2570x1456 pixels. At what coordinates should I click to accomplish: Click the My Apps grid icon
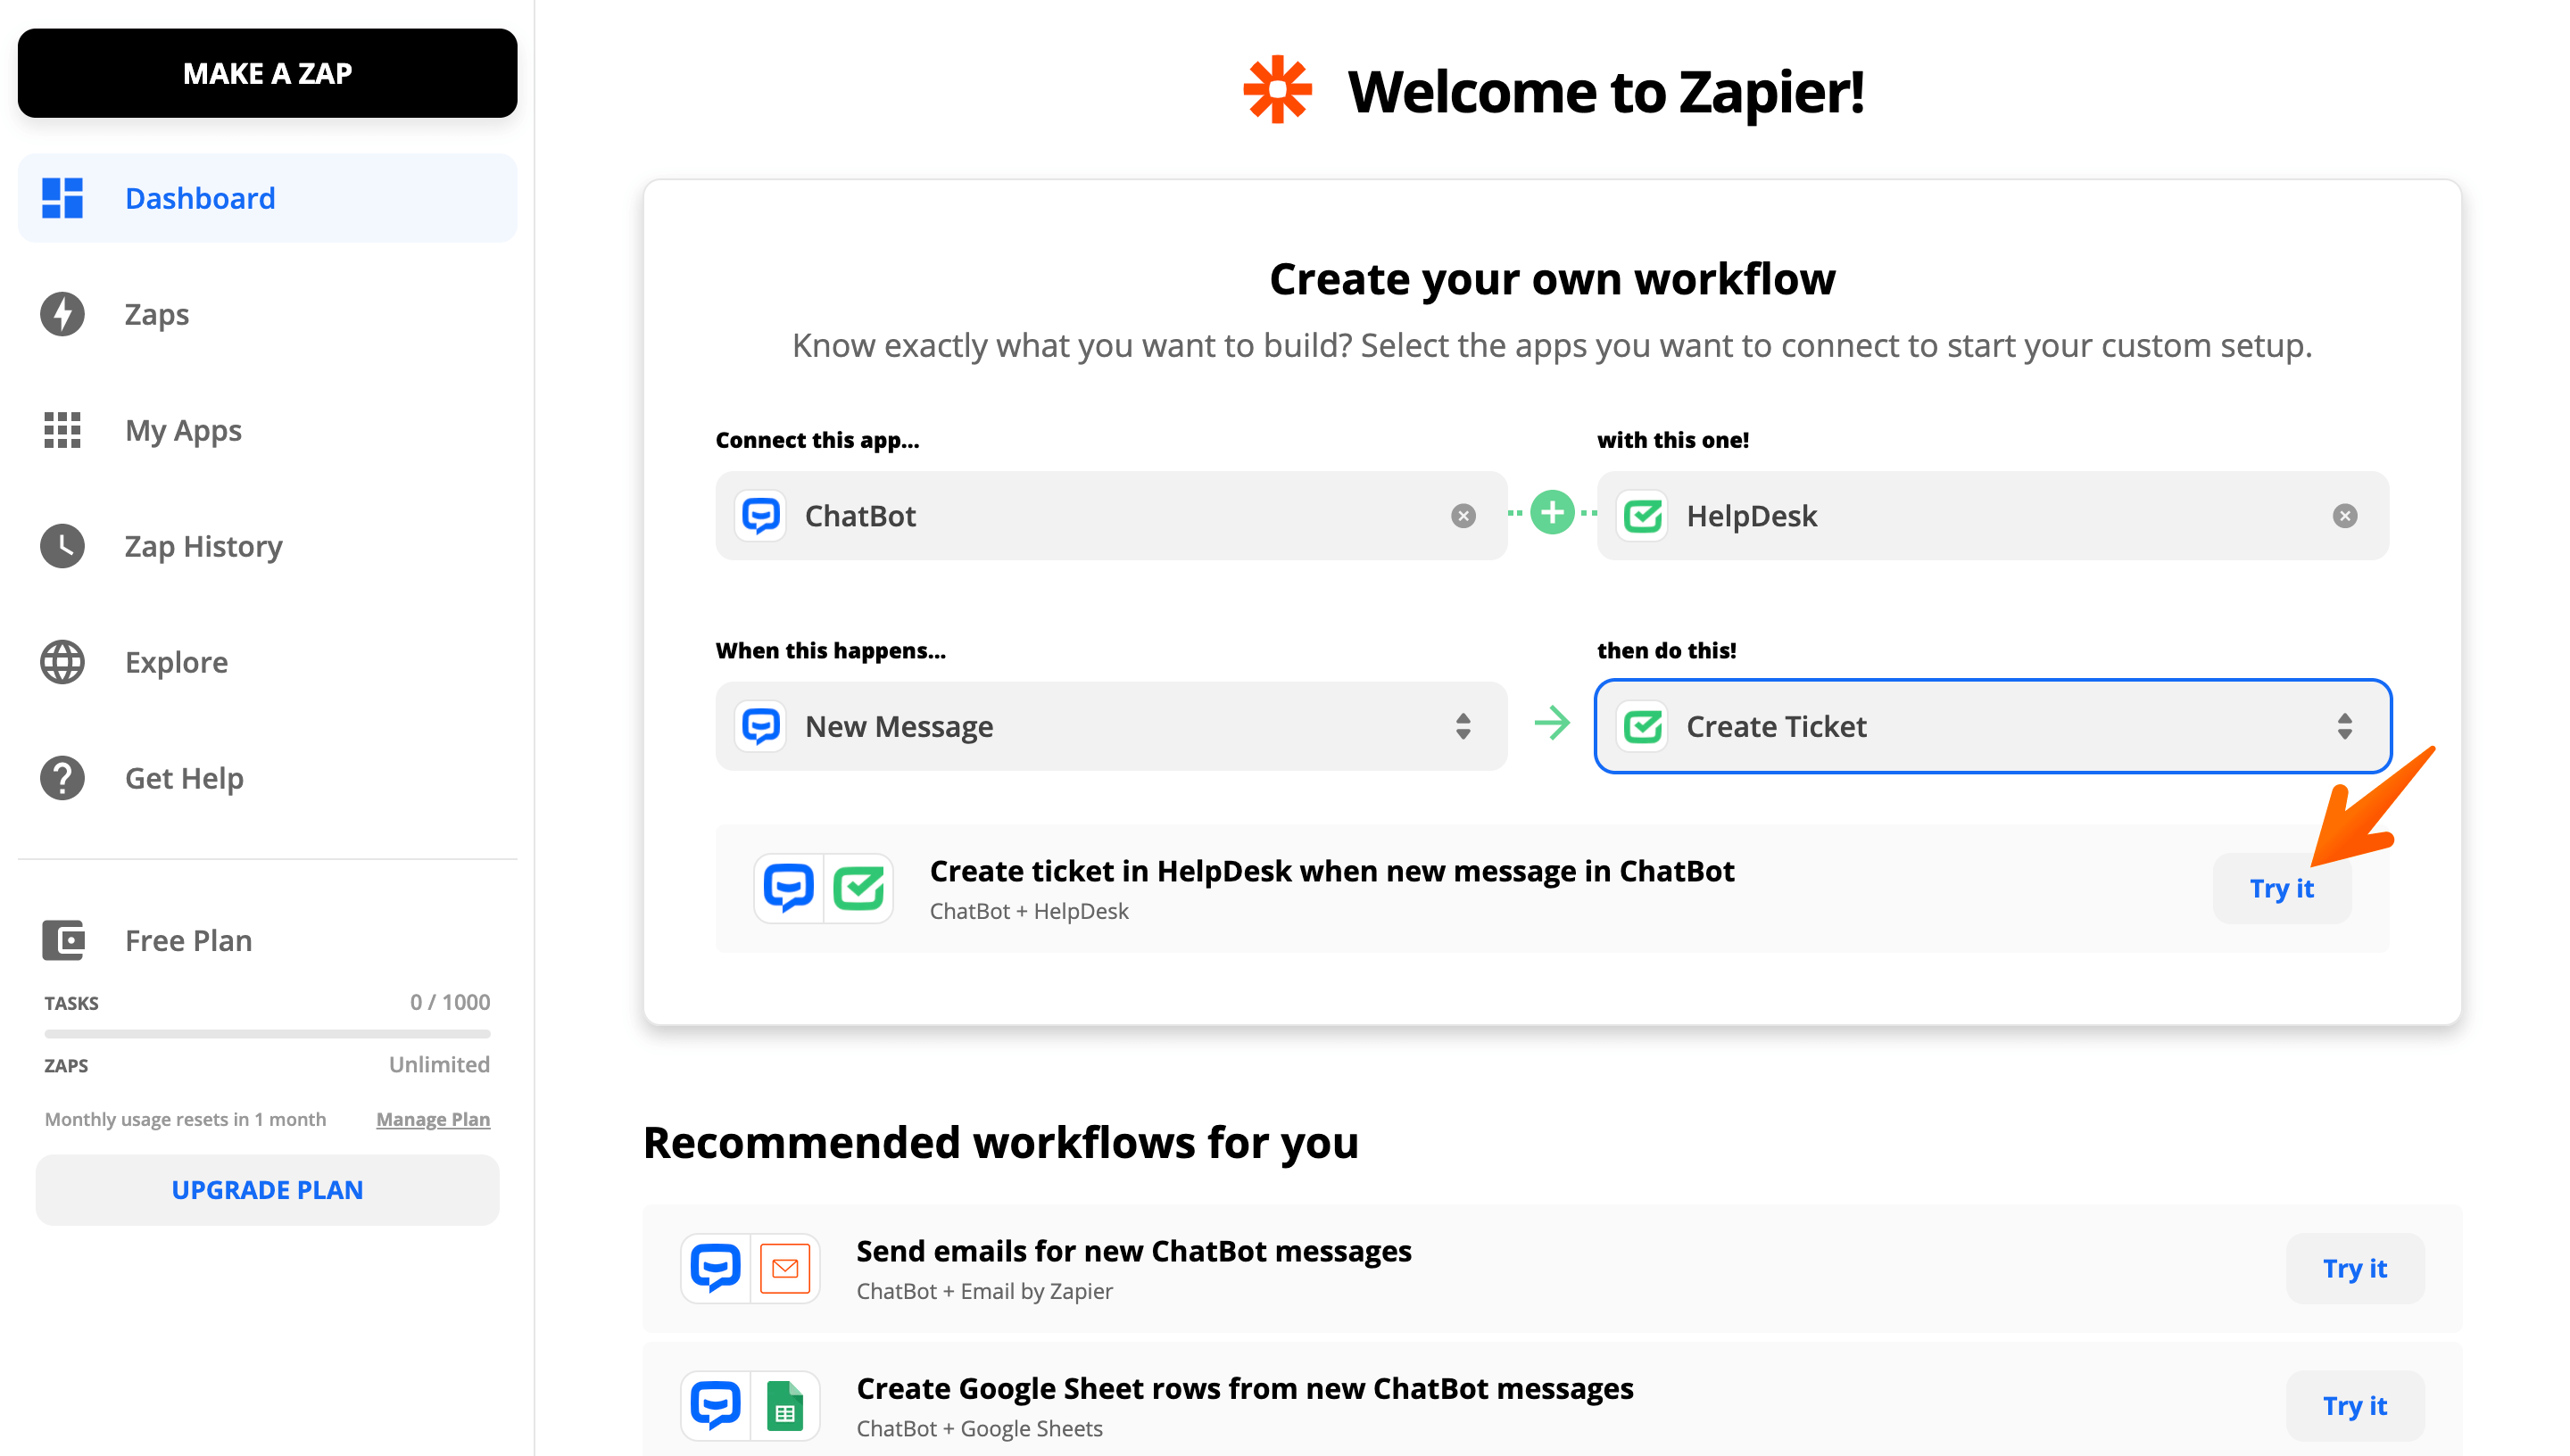(63, 429)
